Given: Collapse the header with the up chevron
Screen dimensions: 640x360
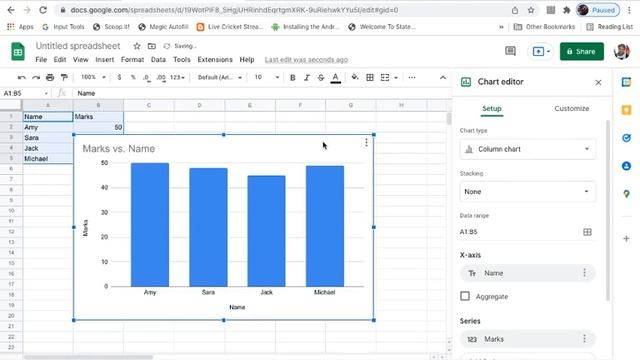Looking at the screenshot, I should (443, 77).
